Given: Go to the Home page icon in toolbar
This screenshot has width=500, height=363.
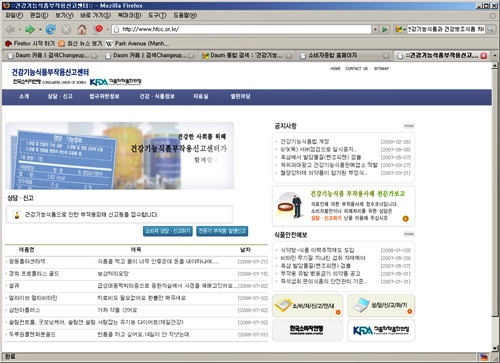Looking at the screenshot, I should pos(82,29).
